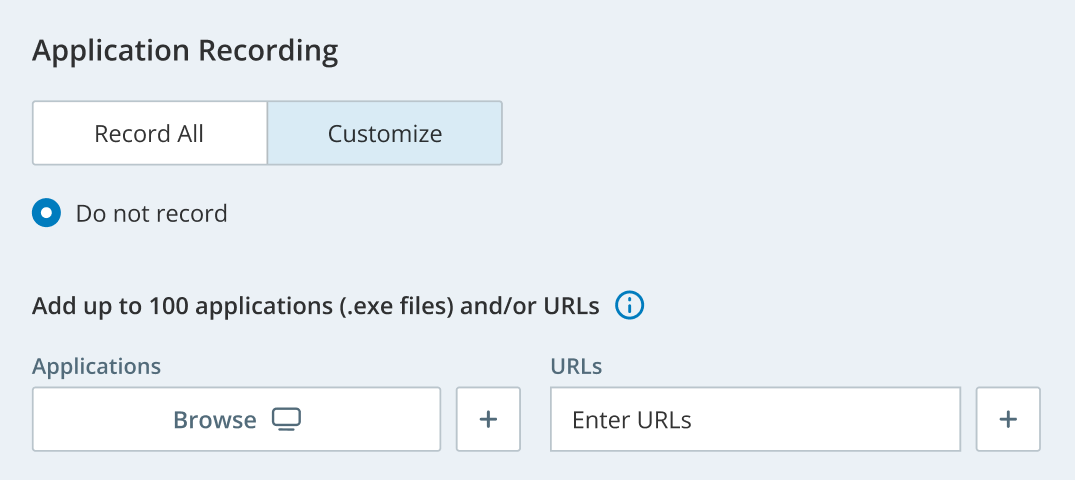1075x480 pixels.
Task: Click the word Browse in applications box
Action: [x=215, y=420]
